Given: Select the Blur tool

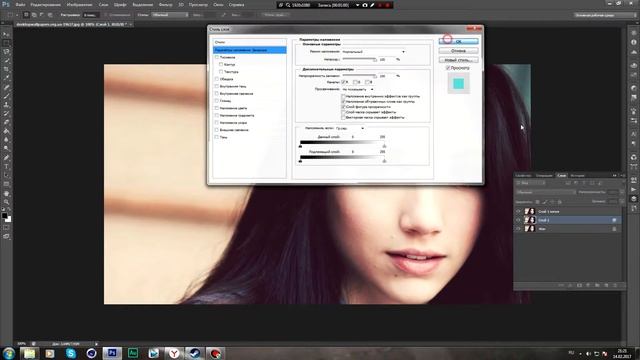Looking at the screenshot, I should [x=6, y=140].
